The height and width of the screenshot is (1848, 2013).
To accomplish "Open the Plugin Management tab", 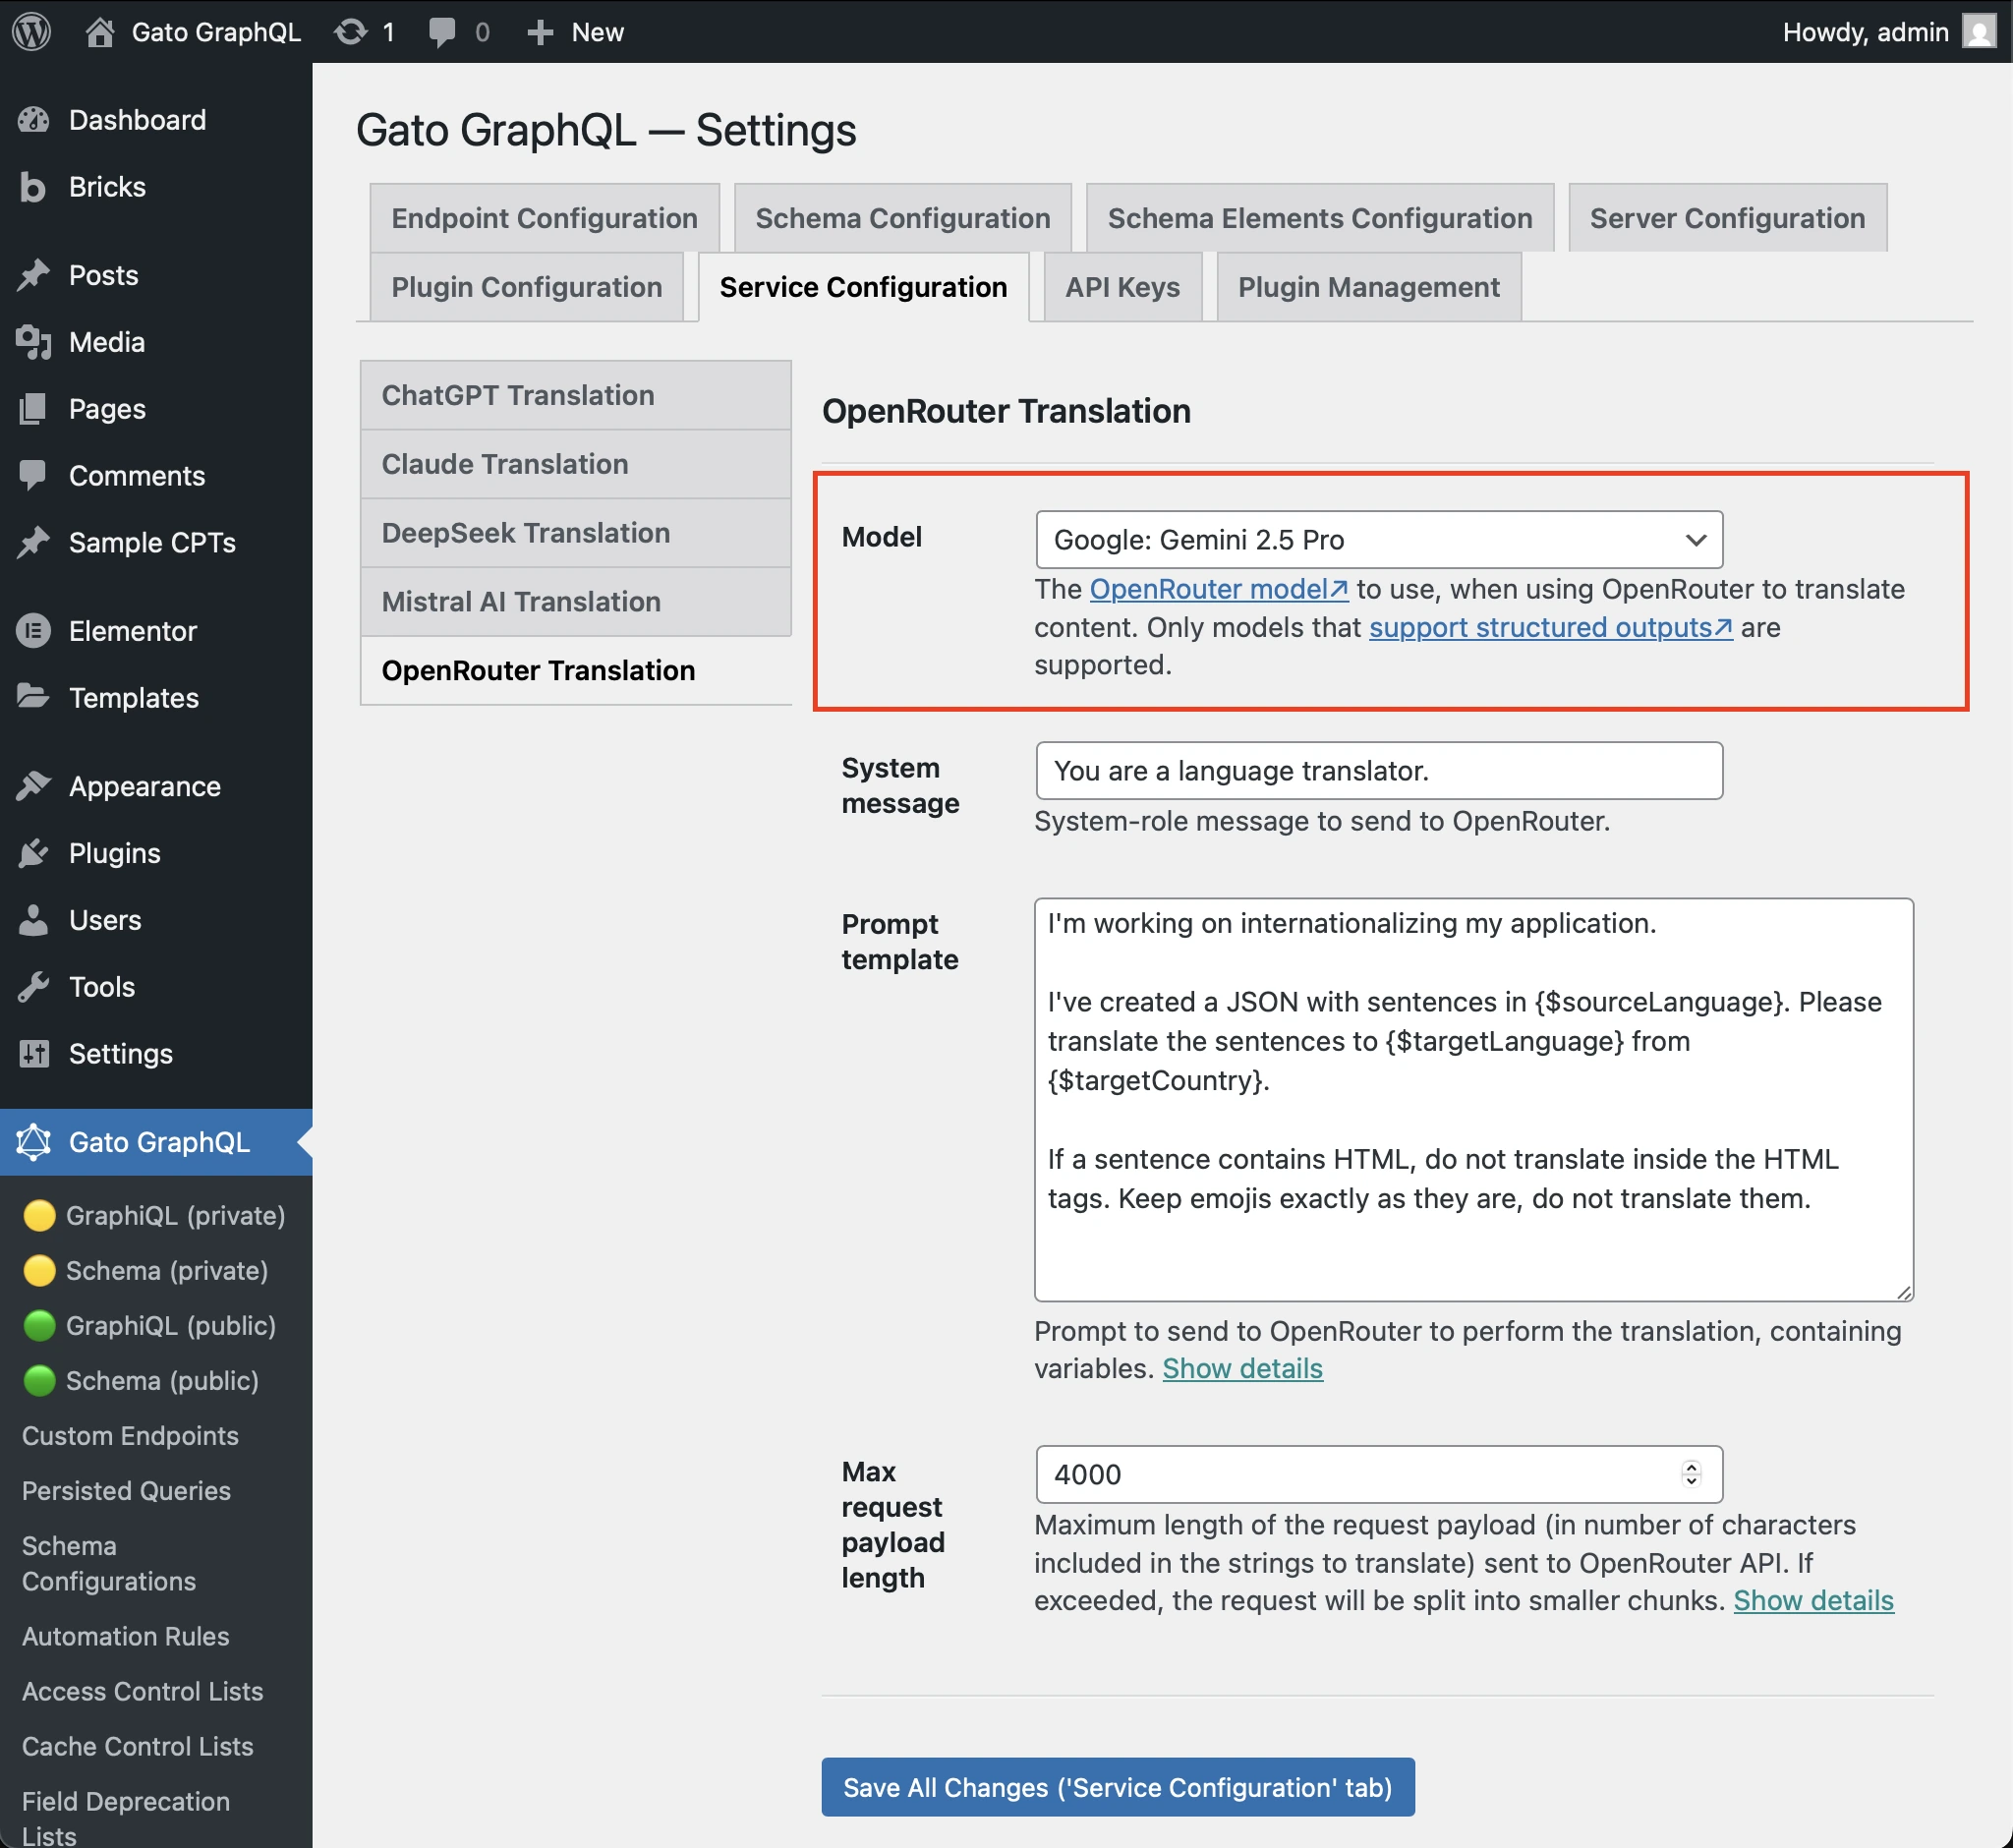I will point(1368,287).
